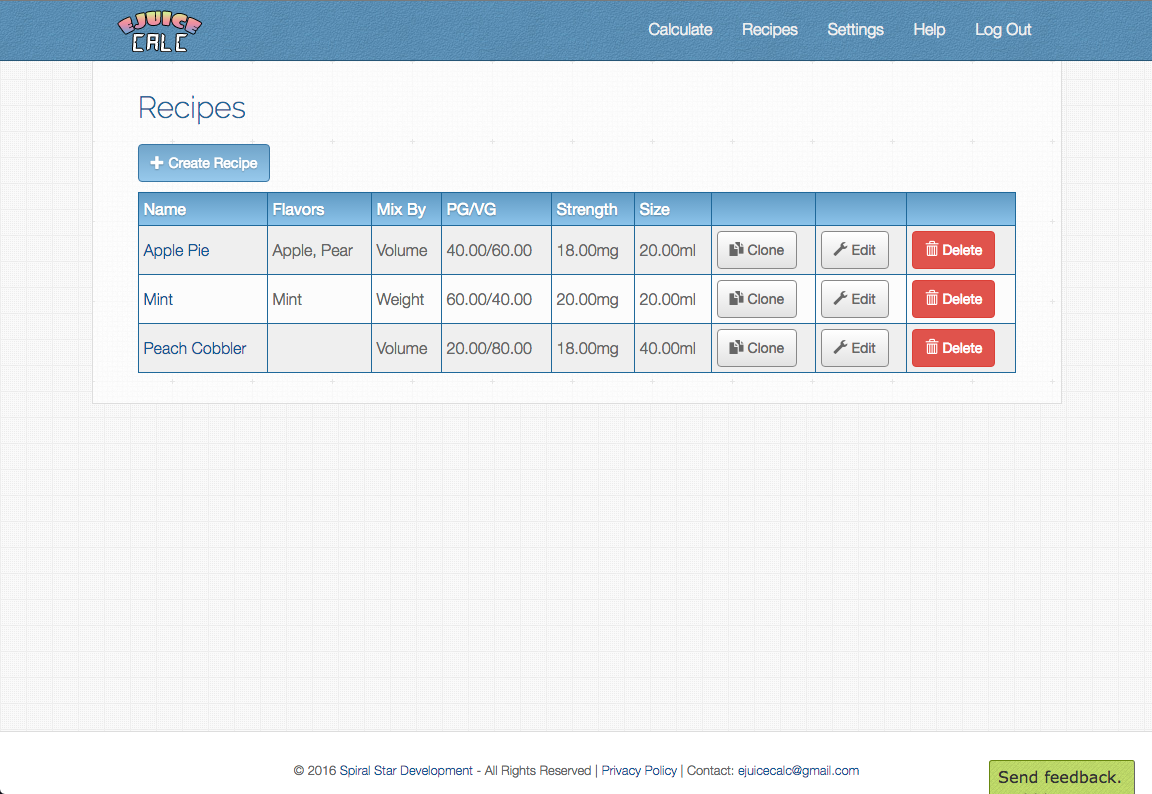Viewport: 1152px width, 794px height.
Task: Click the wrench icon to edit Mint
Action: [842, 298]
